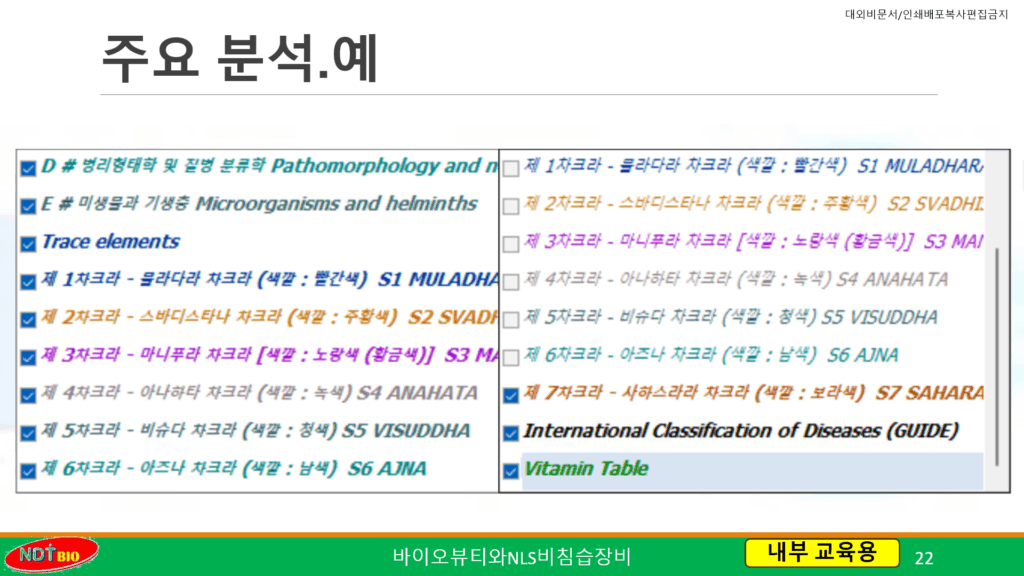Image resolution: width=1024 pixels, height=576 pixels.
Task: Click the 바이오뷰티와NLS비침습장비 footer text
Action: click(x=511, y=557)
